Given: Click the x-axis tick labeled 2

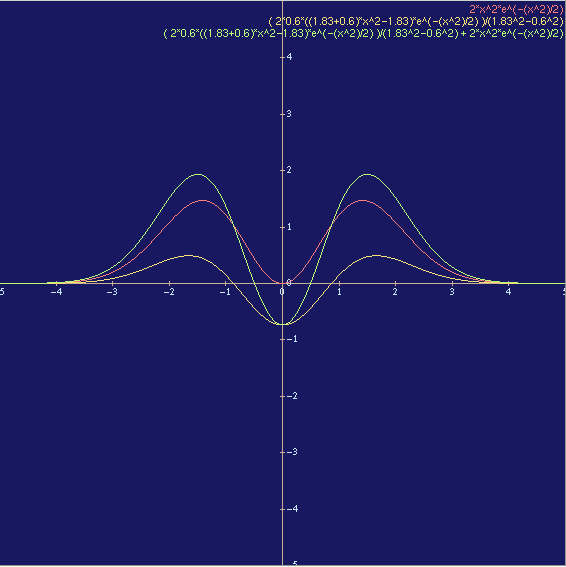Looking at the screenshot, I should point(395,292).
